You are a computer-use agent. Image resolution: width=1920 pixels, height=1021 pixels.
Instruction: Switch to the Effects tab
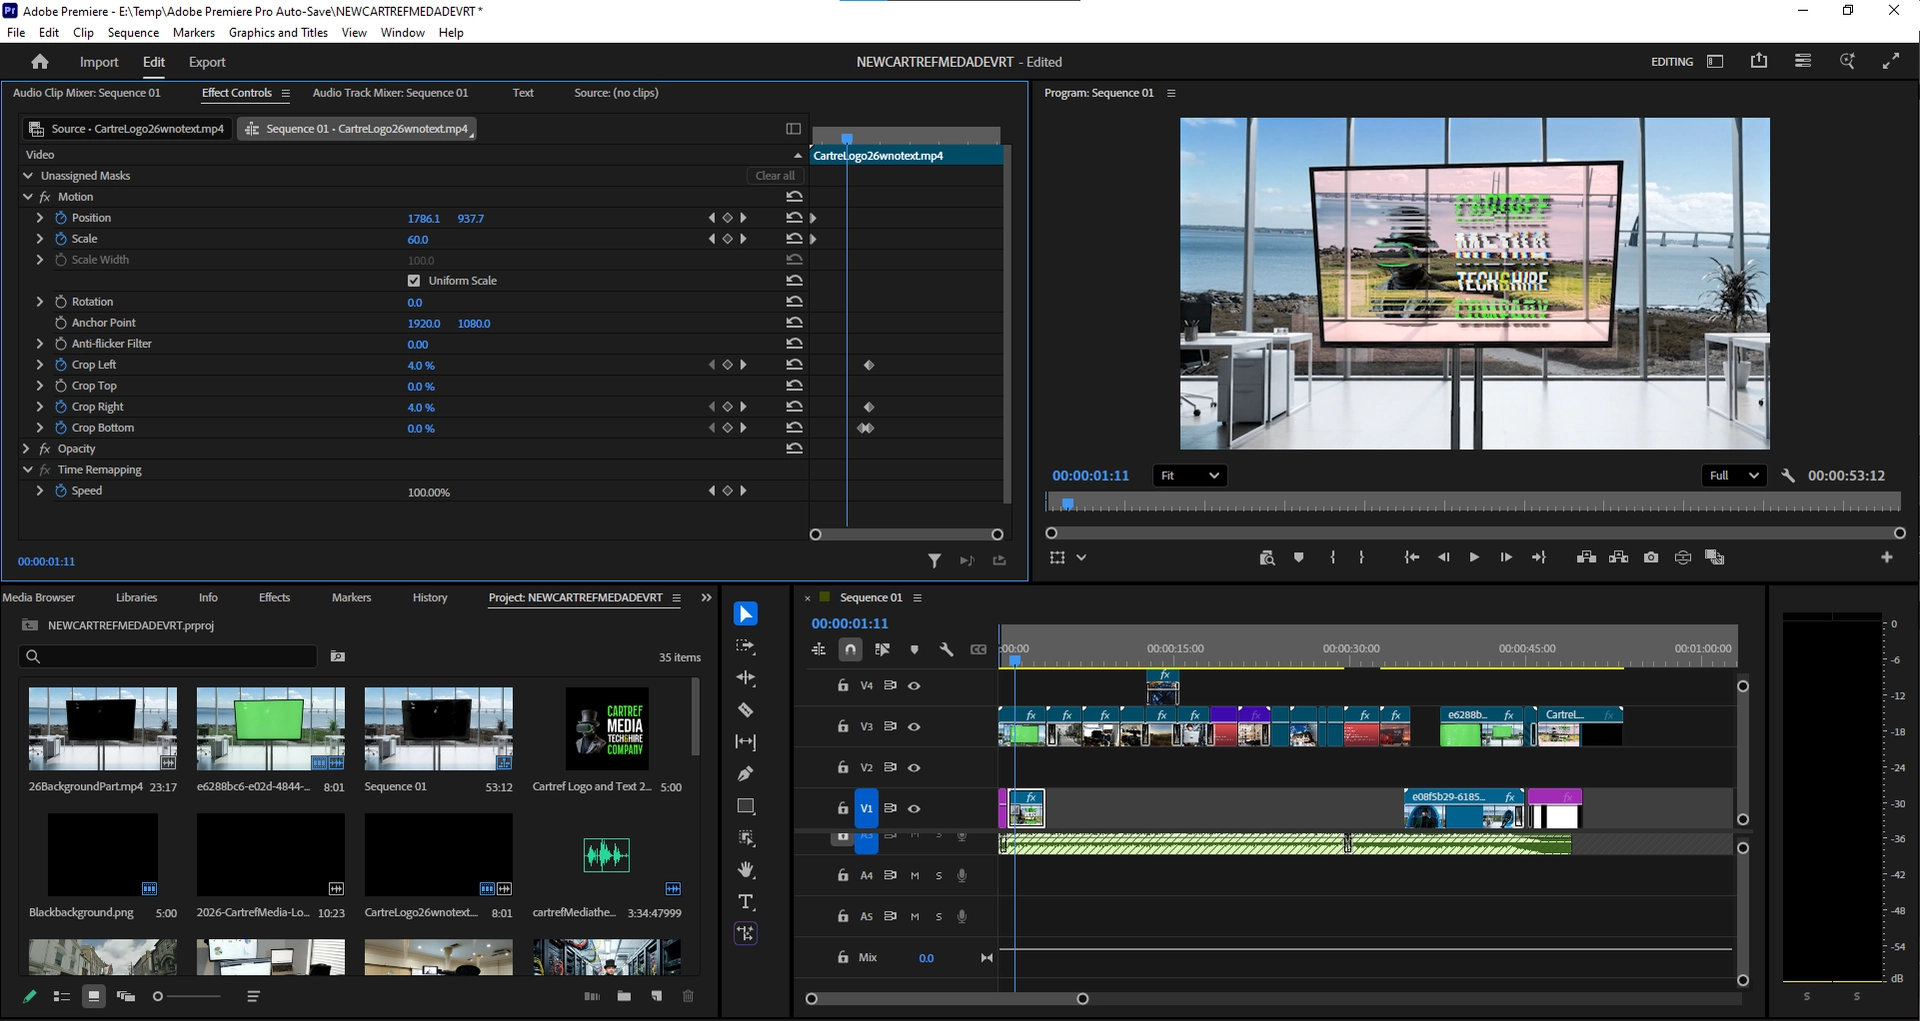pyautogui.click(x=274, y=598)
